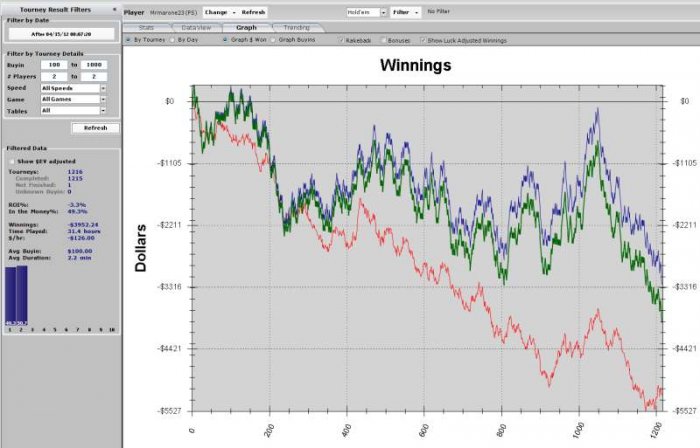Click the x-axis label 600

pyautogui.click(x=424, y=431)
